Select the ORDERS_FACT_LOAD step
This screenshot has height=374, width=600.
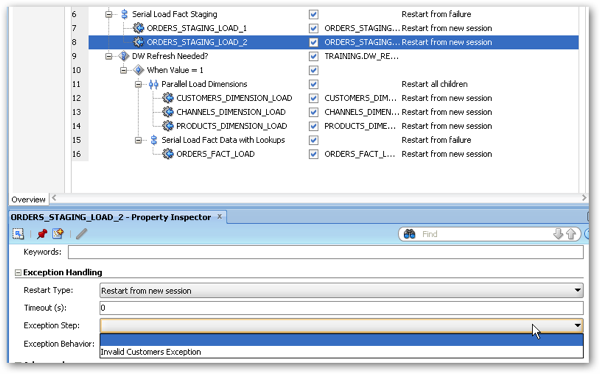[x=215, y=154]
